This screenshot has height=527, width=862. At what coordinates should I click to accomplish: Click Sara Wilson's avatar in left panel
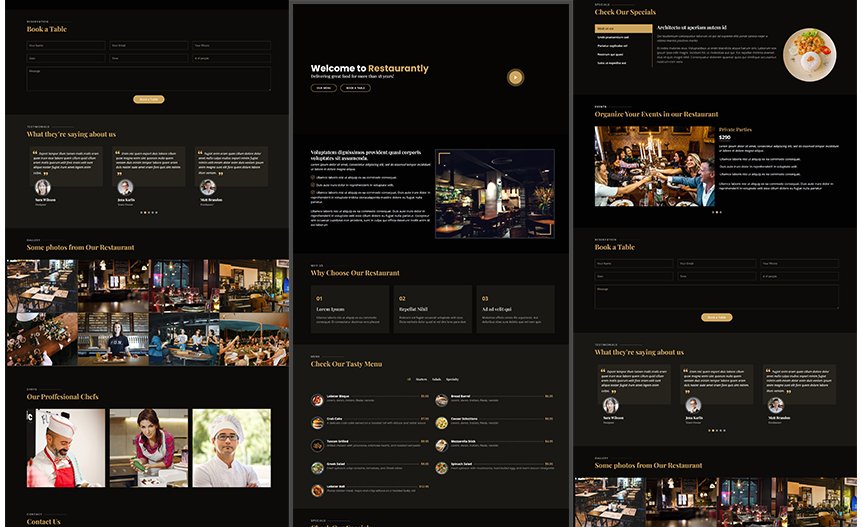pos(43,187)
